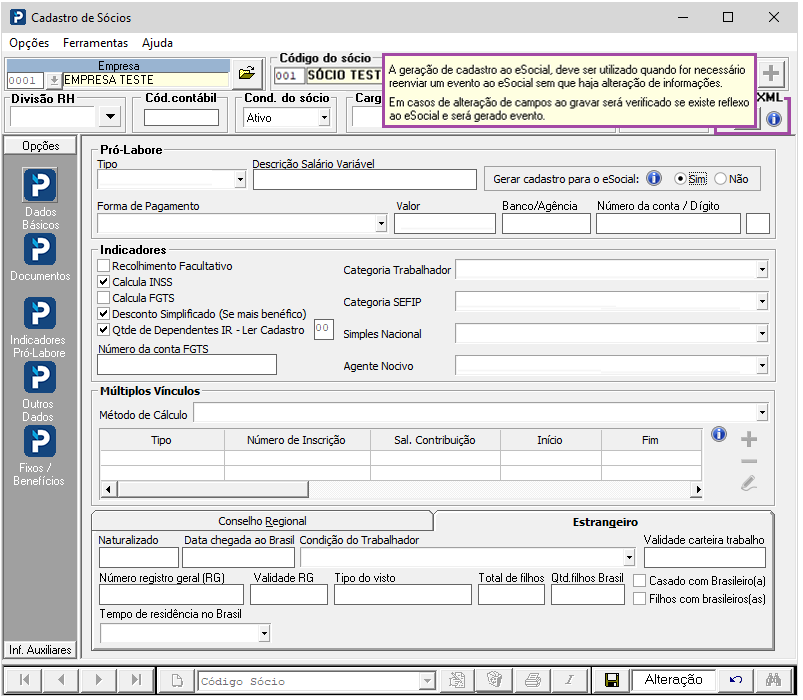The width and height of the screenshot is (803, 700).
Task: Click Tipo column header in vínculos table
Action: [161, 440]
